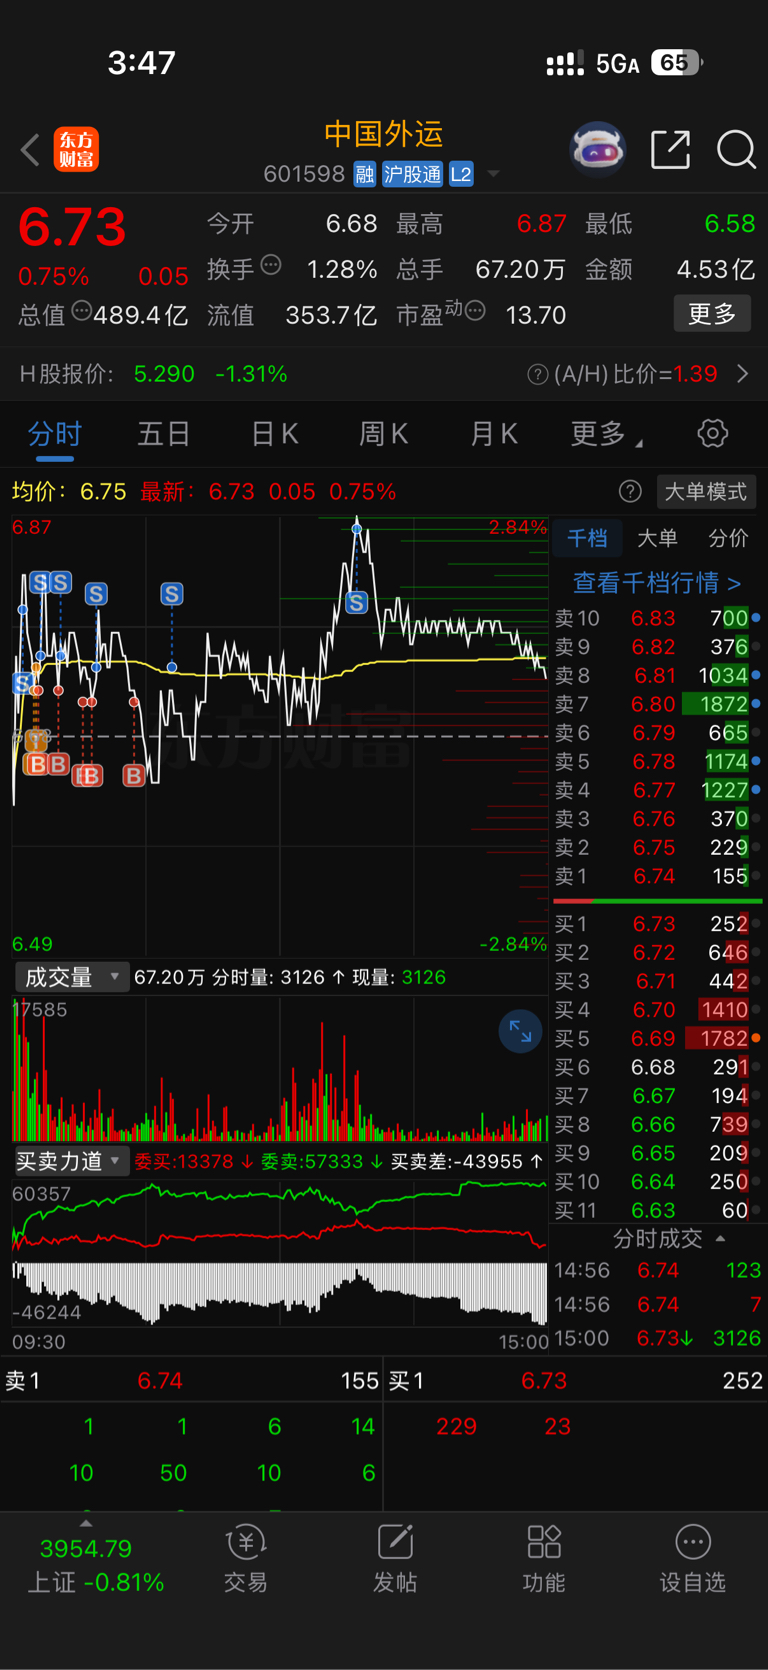Tap the rightmost B buy marker on the chart
This screenshot has height=1670, width=768.
134,775
